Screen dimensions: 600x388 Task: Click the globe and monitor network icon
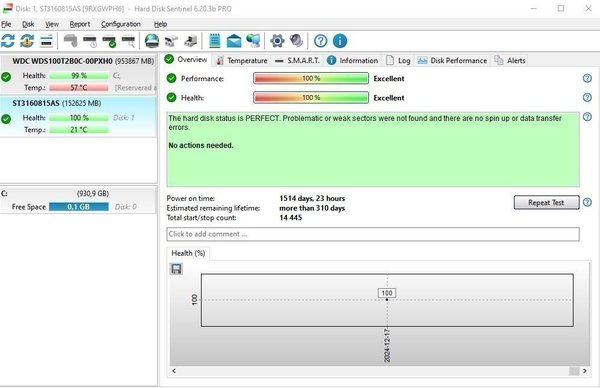click(253, 41)
